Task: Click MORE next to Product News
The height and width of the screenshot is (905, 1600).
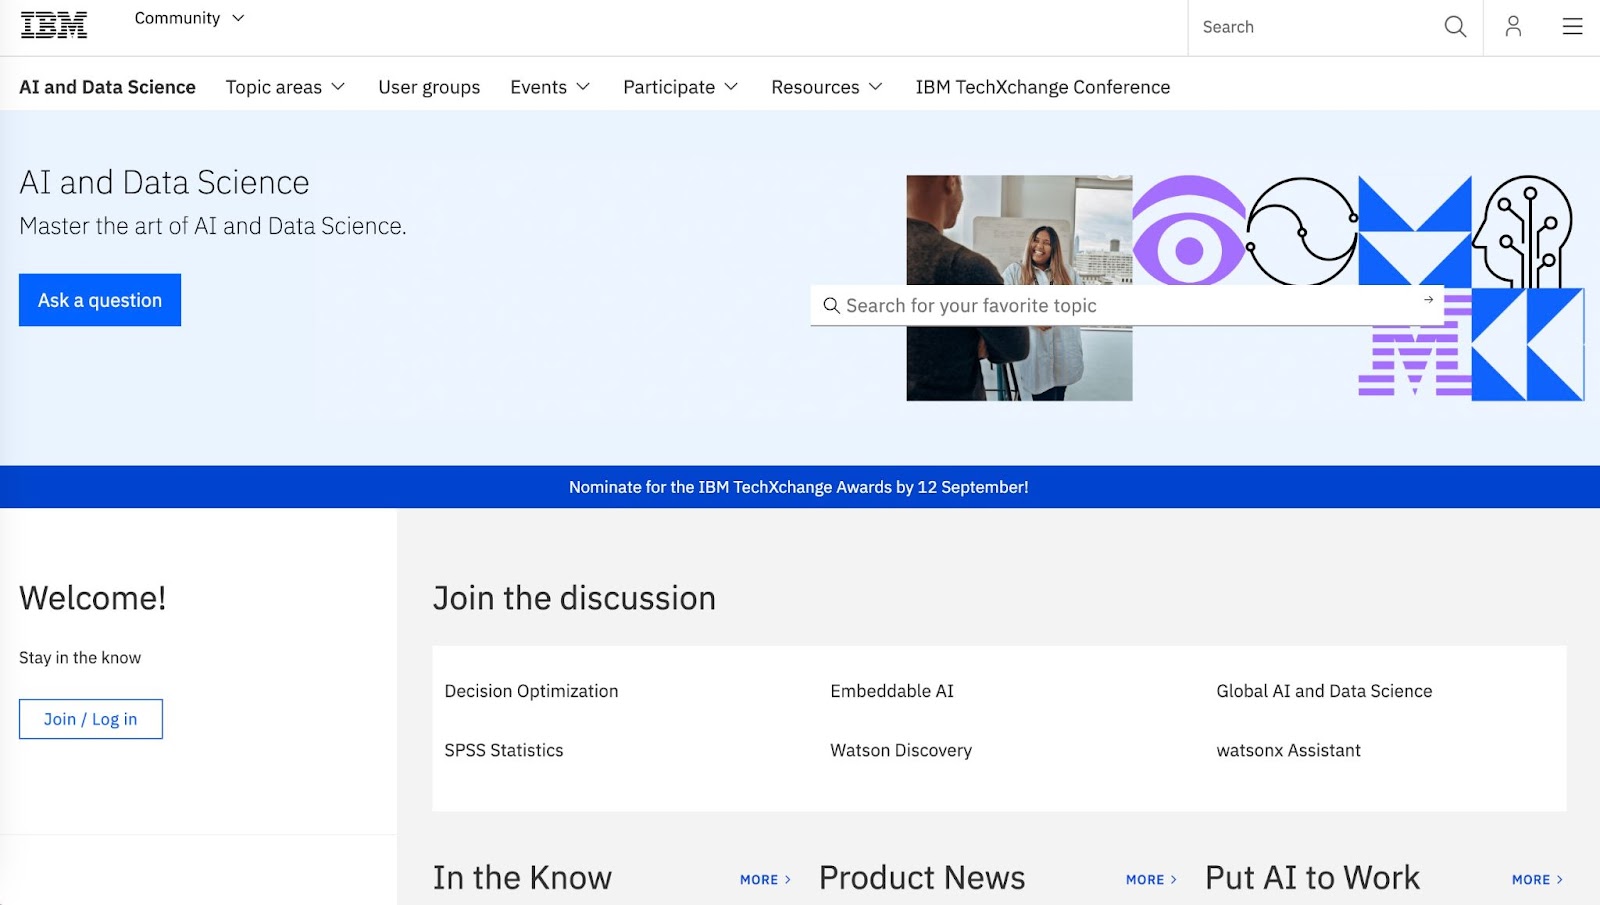Action: click(1152, 879)
